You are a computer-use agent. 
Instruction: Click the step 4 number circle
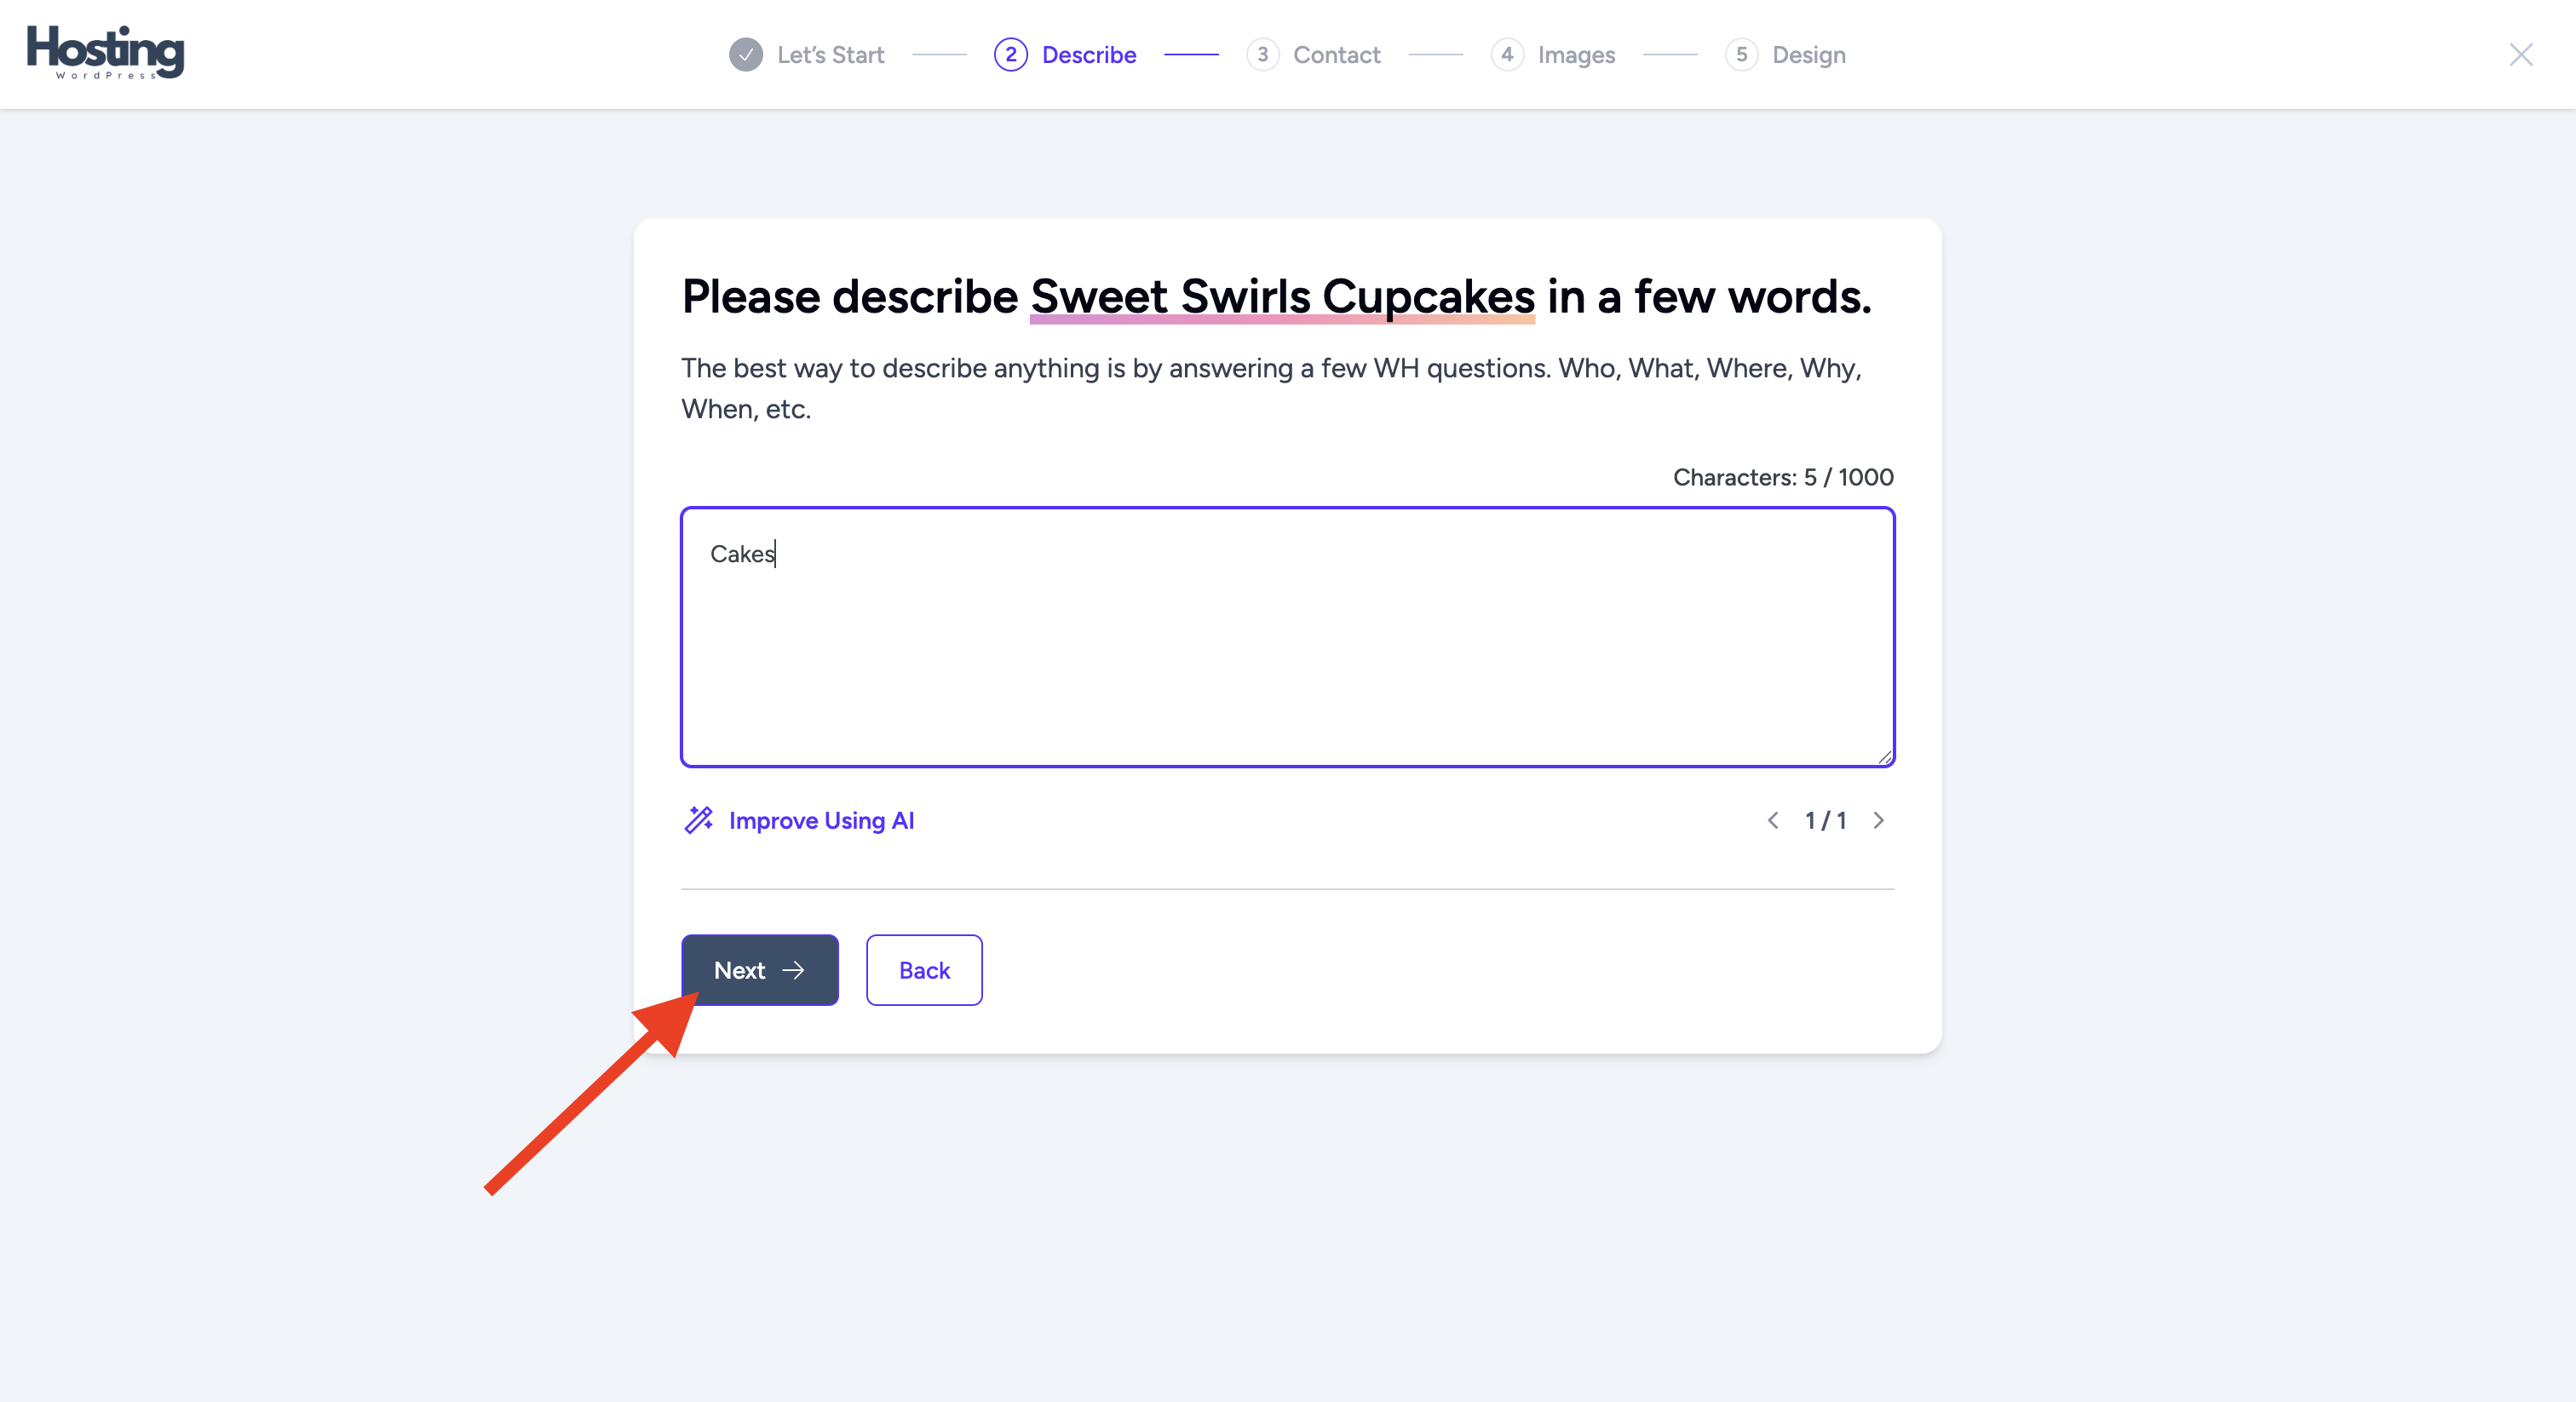click(x=1506, y=55)
